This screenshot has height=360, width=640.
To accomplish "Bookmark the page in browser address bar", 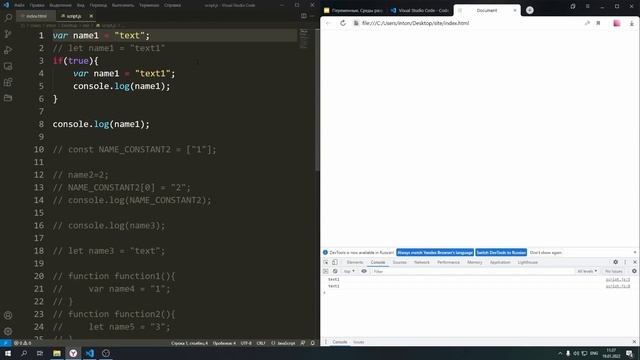I will pos(598,23).
